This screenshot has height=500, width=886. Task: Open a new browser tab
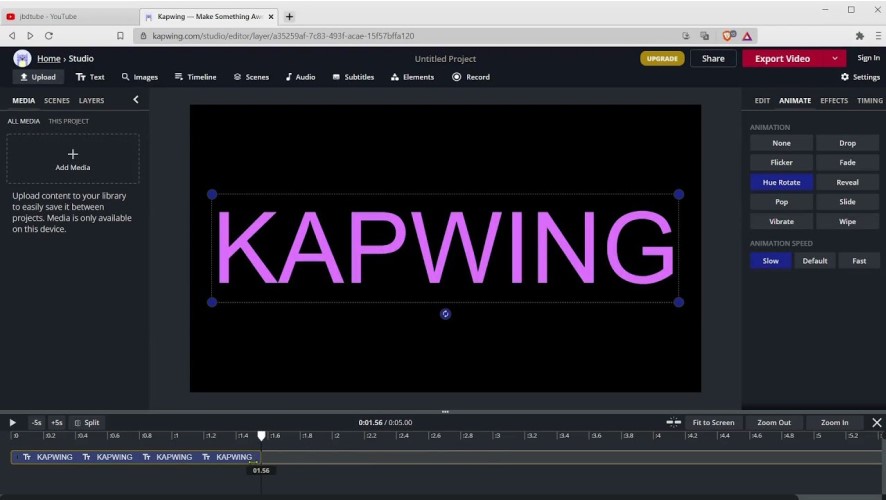[x=289, y=16]
